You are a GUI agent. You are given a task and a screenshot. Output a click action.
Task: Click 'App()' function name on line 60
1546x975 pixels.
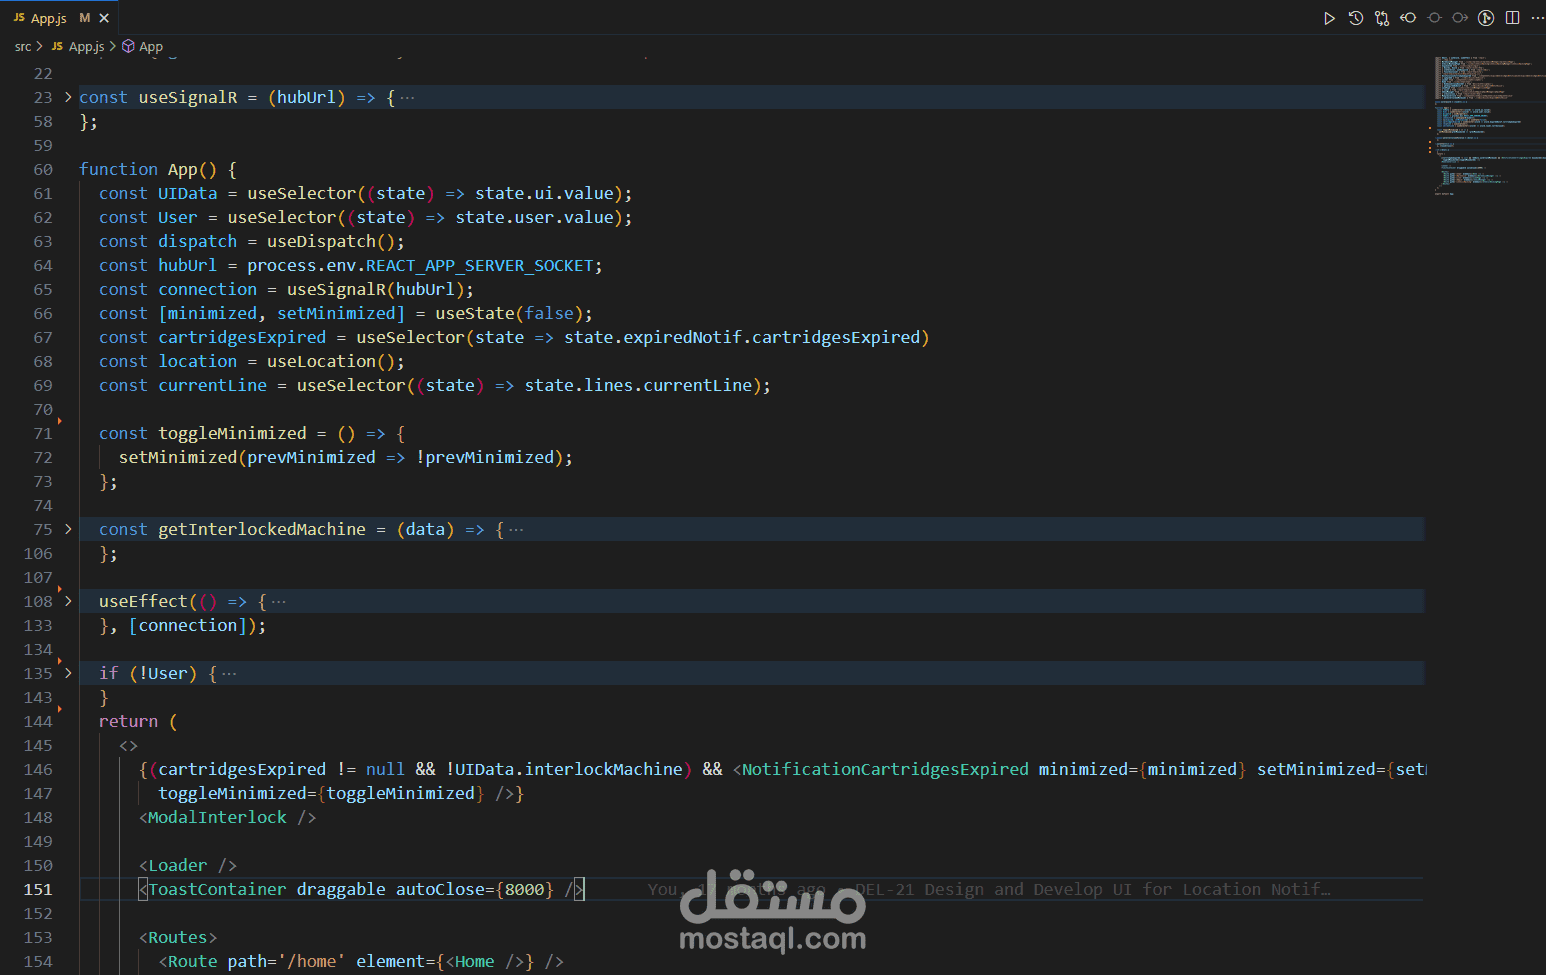(192, 170)
